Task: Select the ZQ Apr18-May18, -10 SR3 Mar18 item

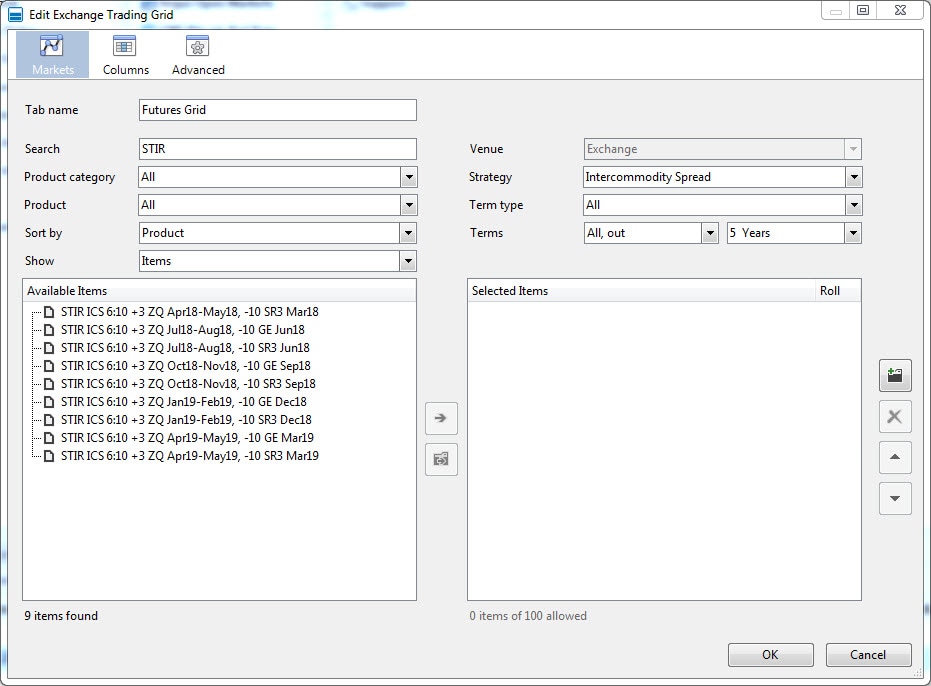Action: pos(189,312)
